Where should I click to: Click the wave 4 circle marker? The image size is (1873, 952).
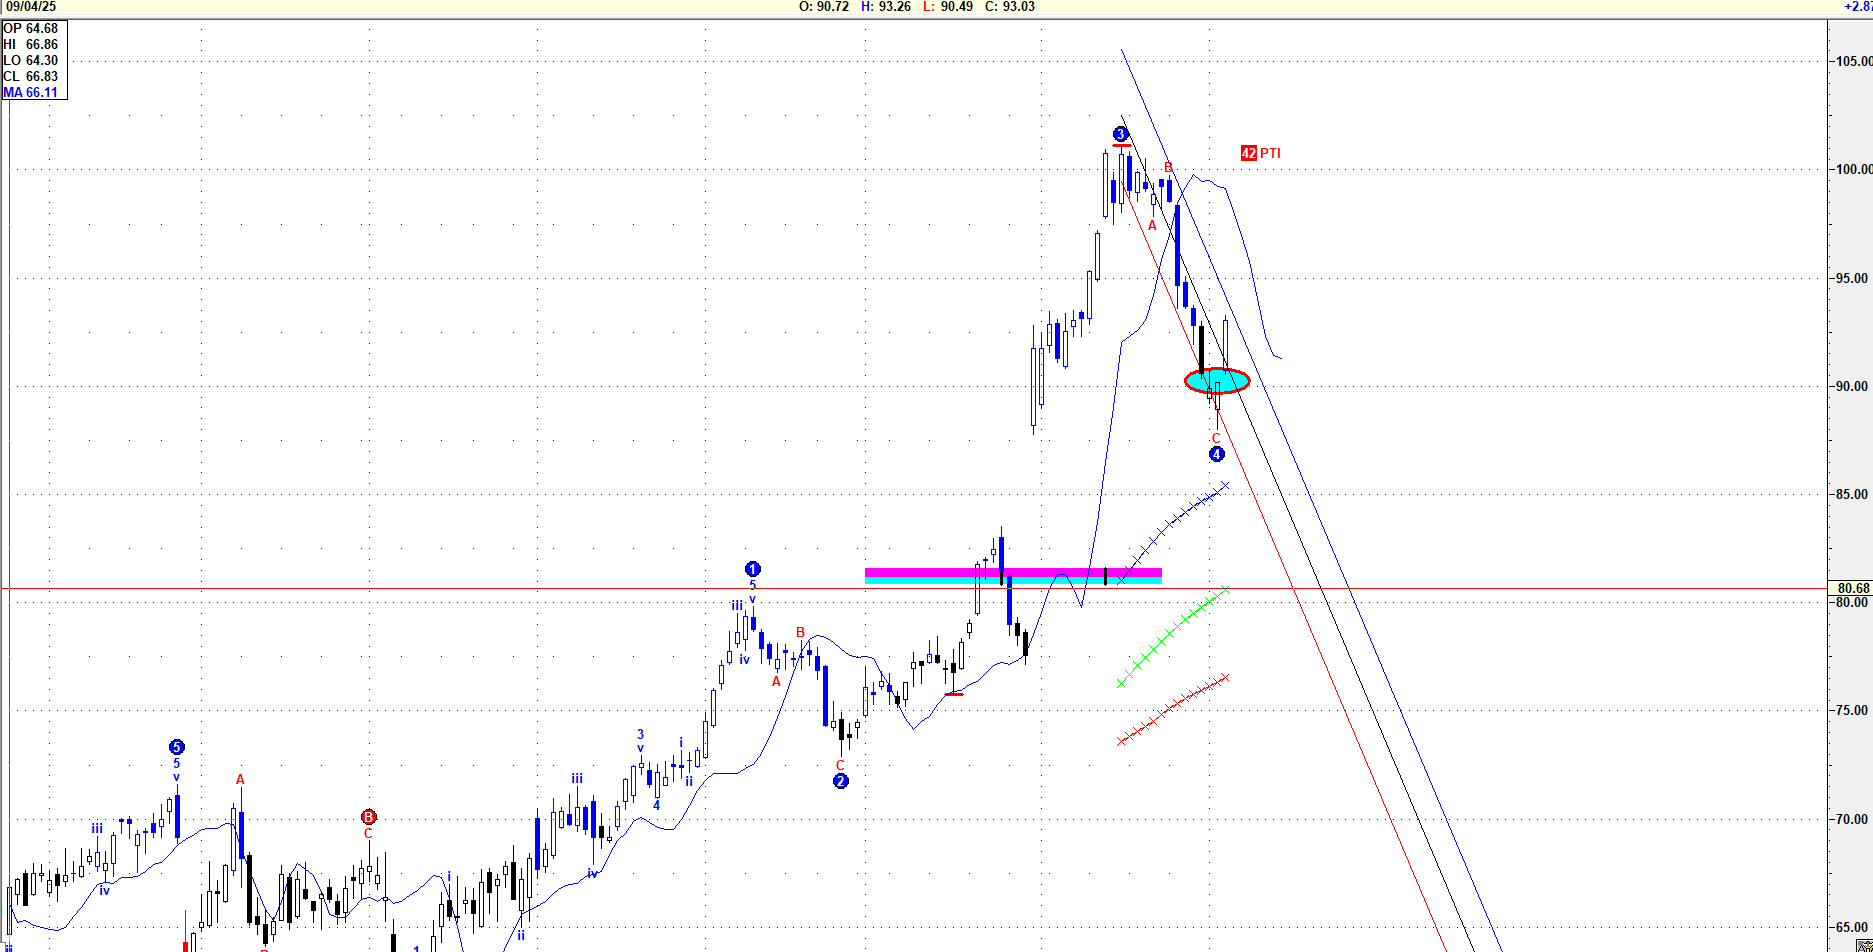click(x=1216, y=454)
